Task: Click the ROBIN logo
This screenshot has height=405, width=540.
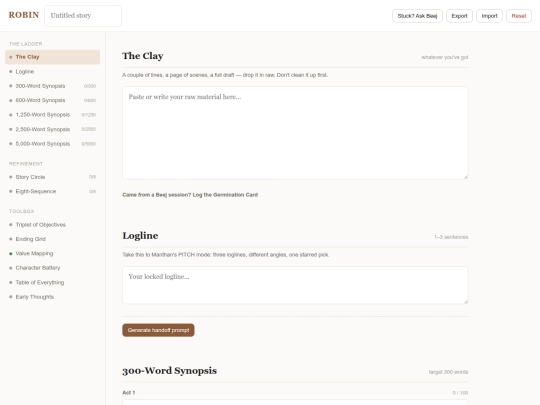Action: (x=24, y=15)
